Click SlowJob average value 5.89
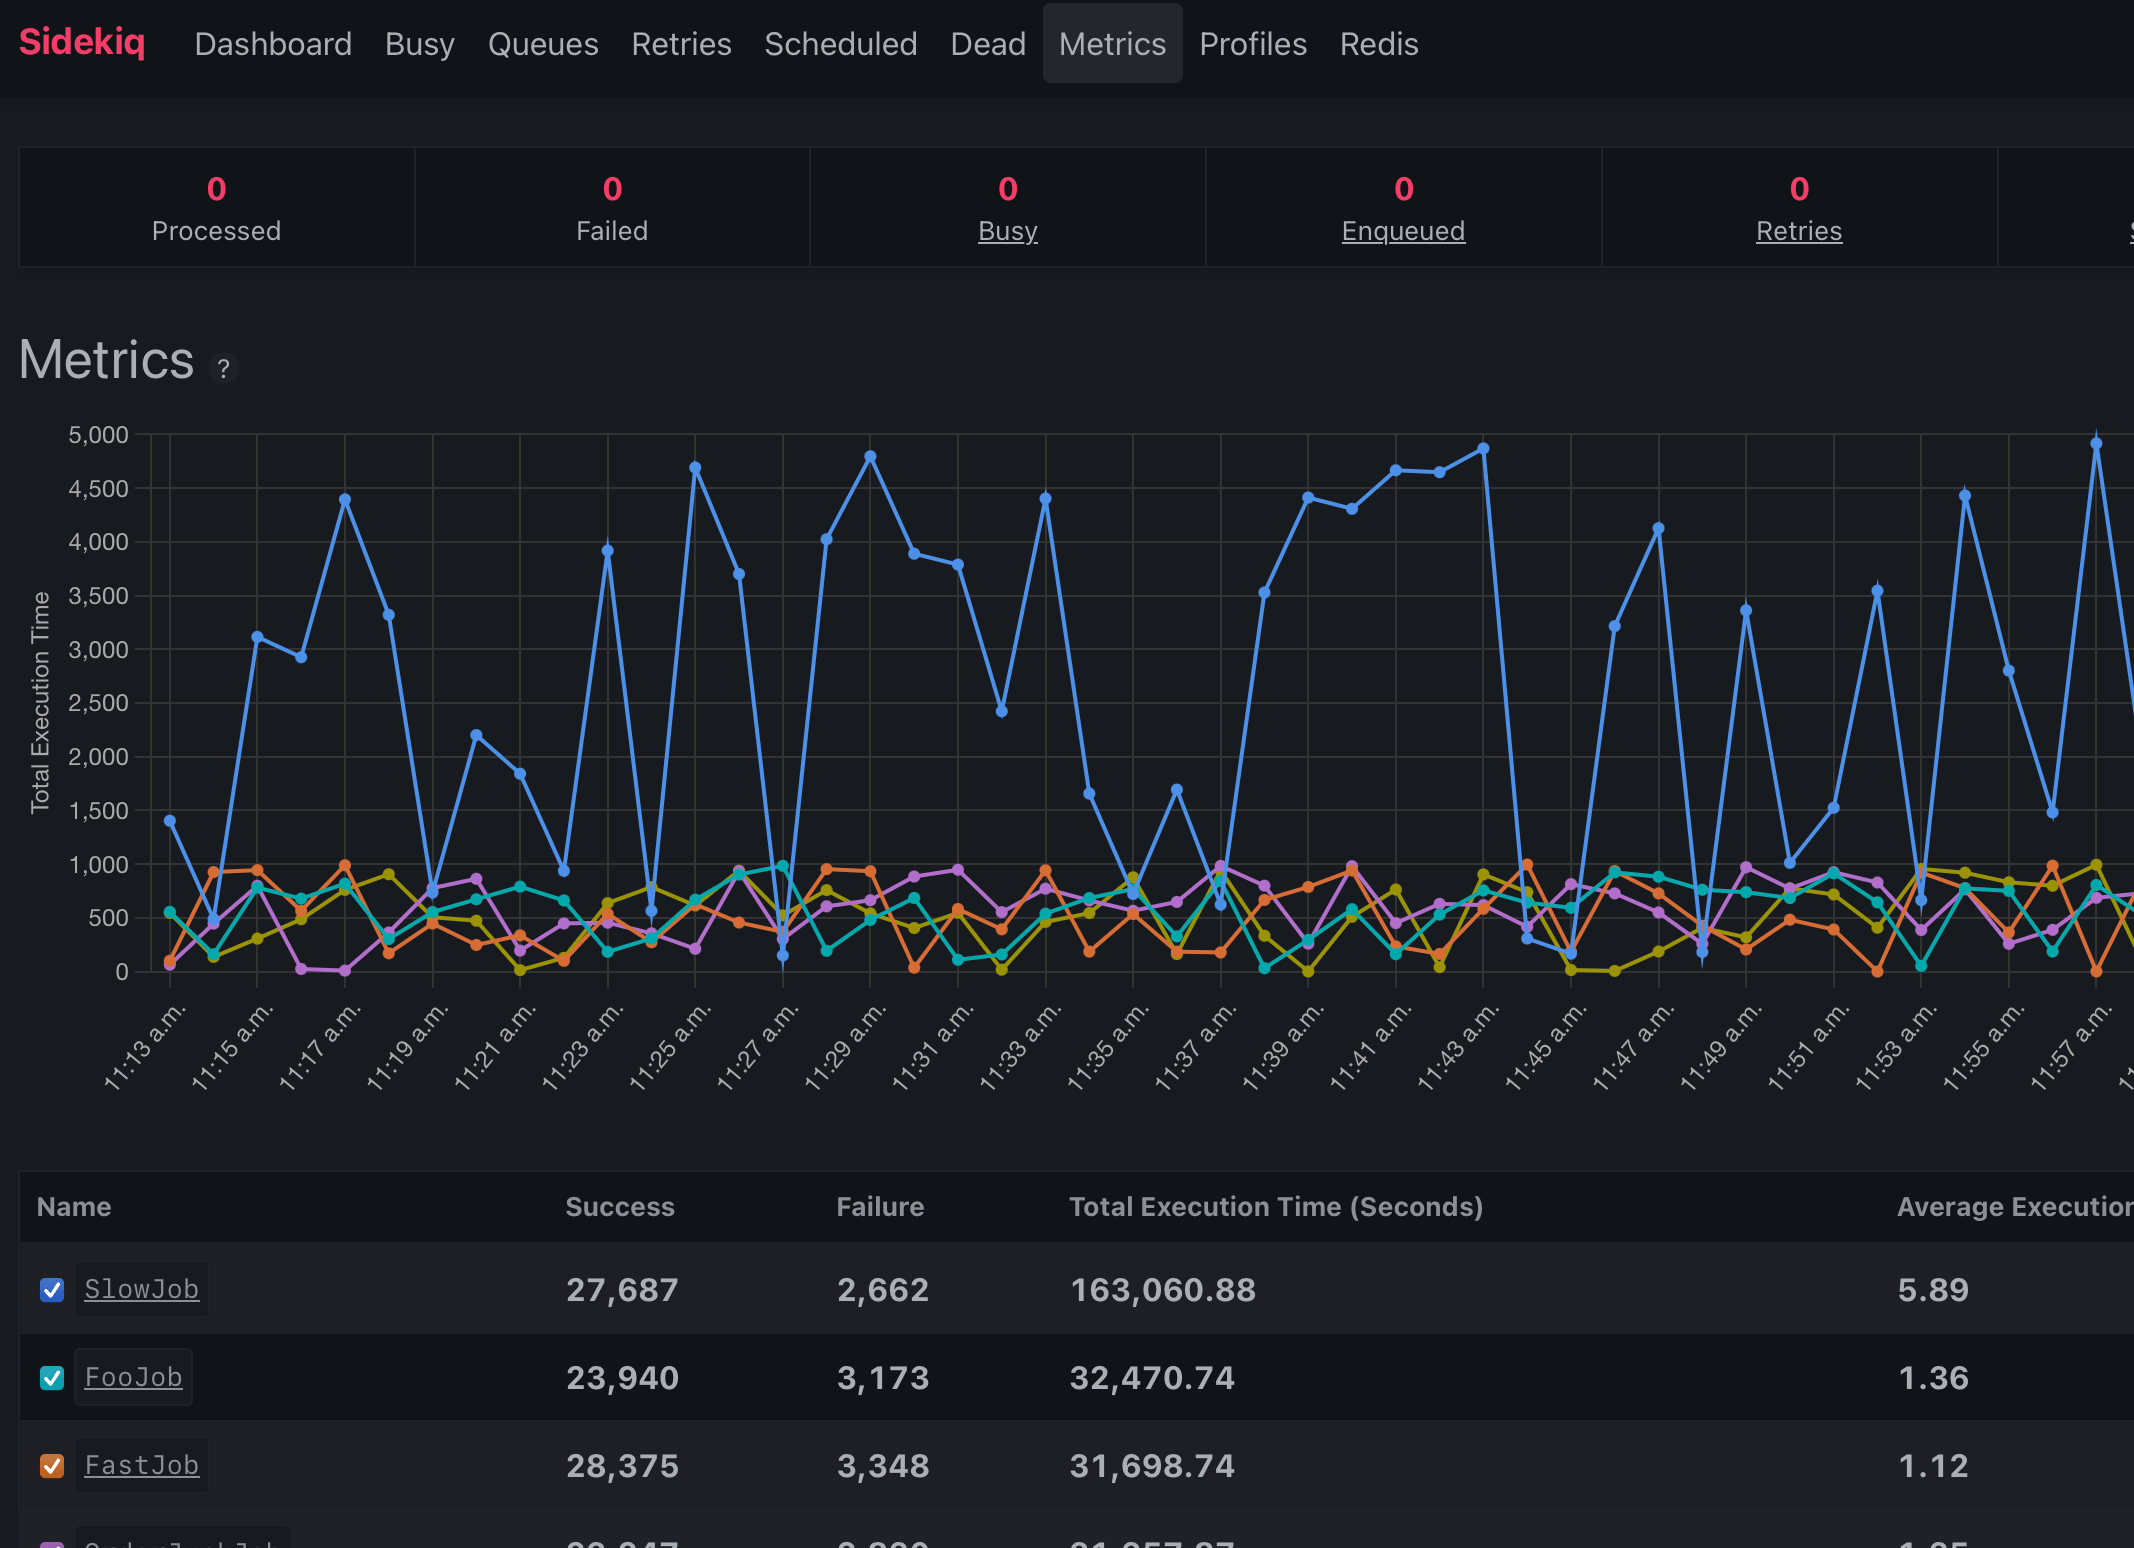This screenshot has width=2134, height=1548. tap(1933, 1290)
